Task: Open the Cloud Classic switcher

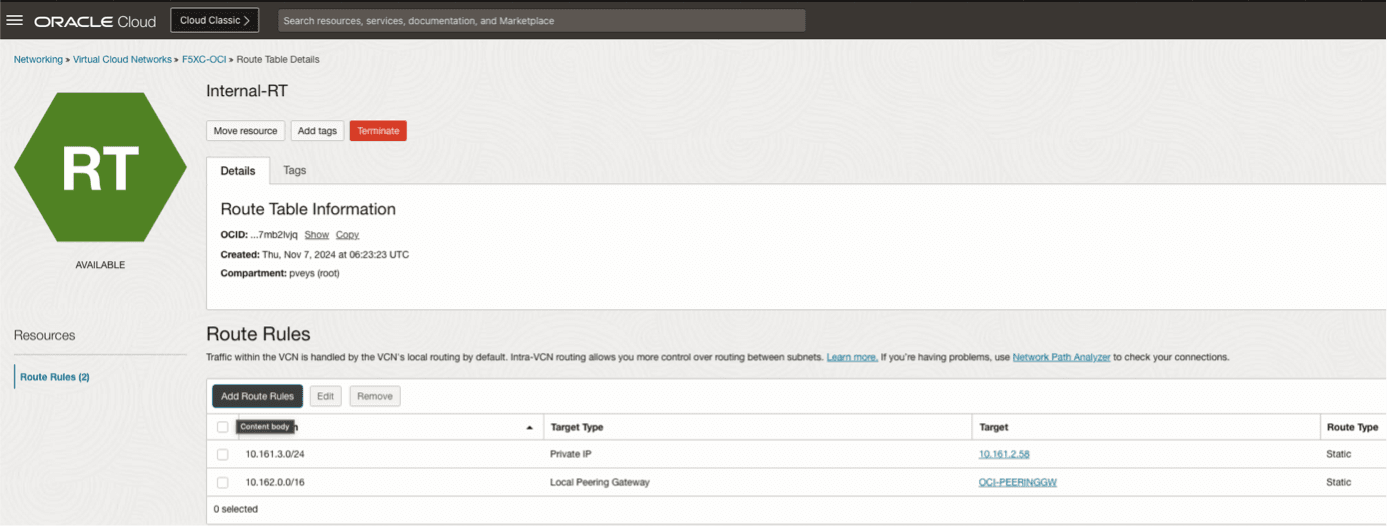Action: click(x=214, y=20)
